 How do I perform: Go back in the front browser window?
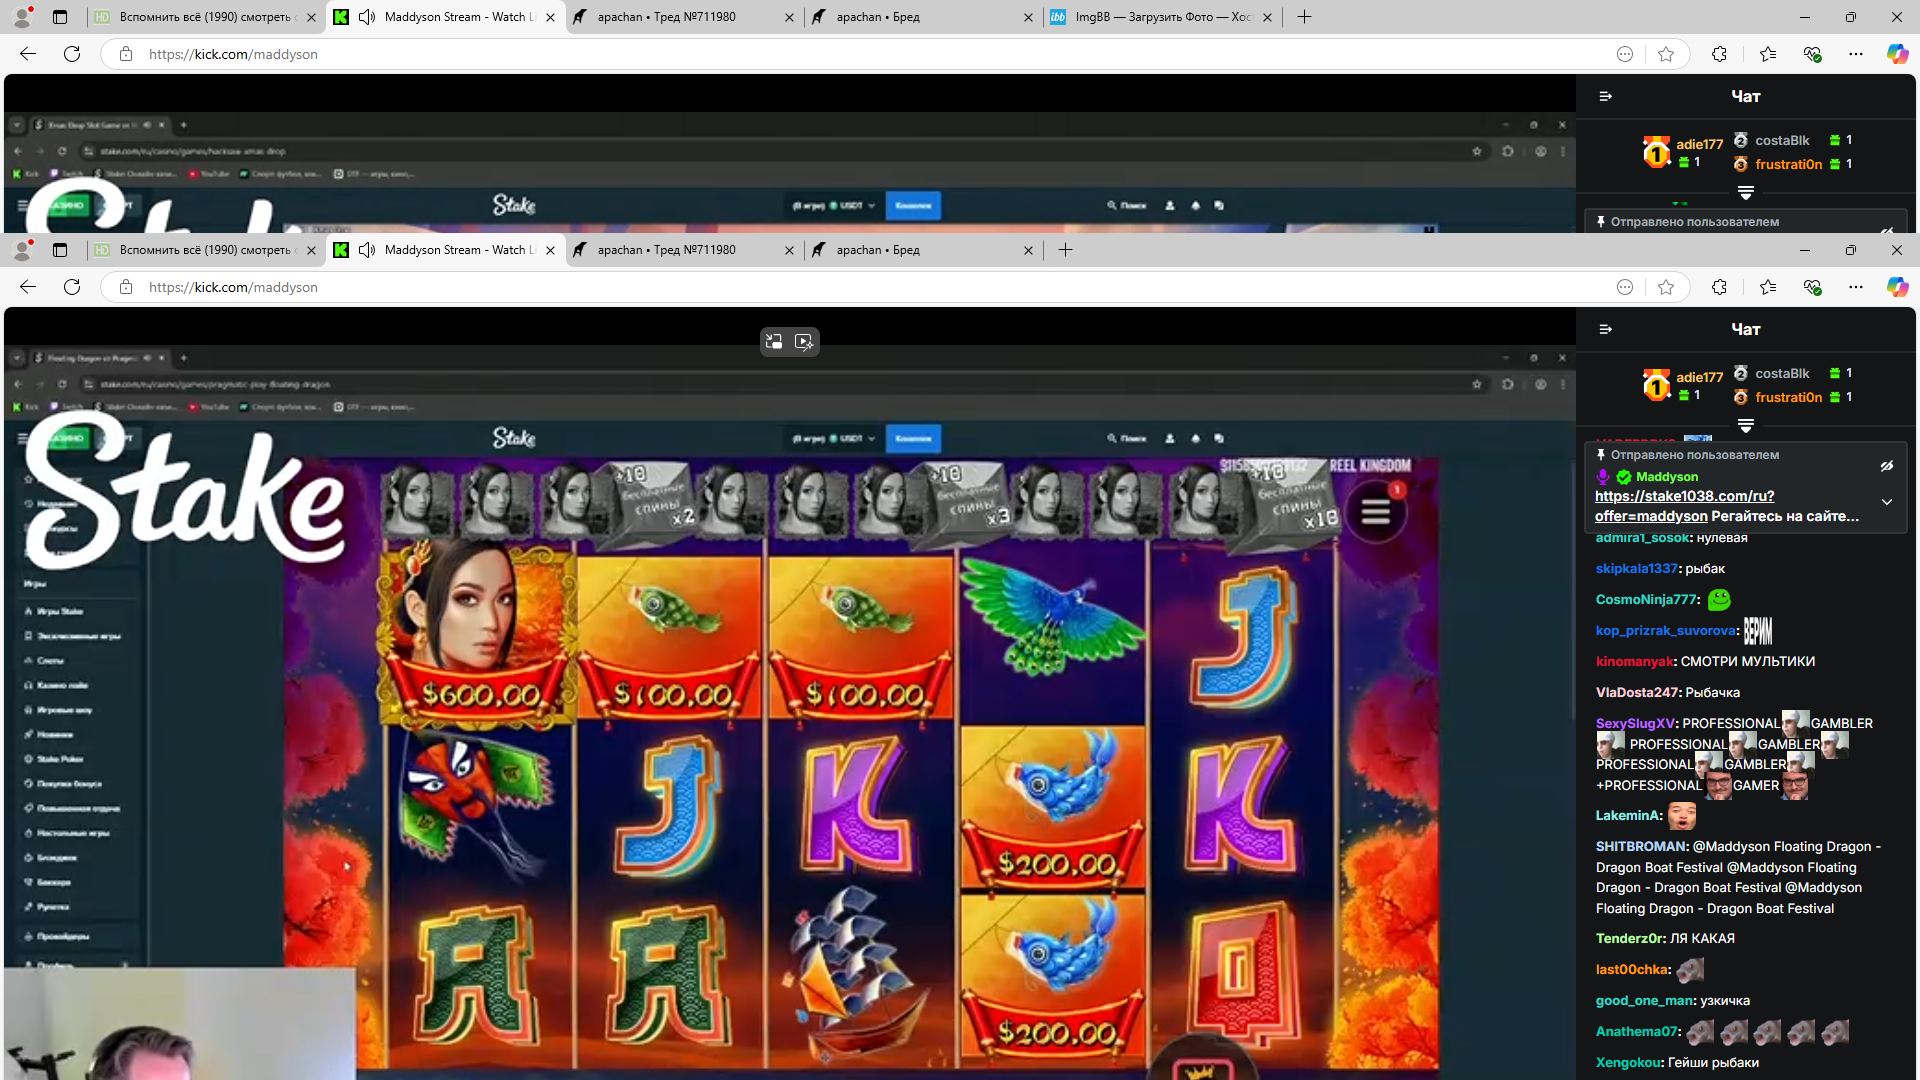point(28,287)
